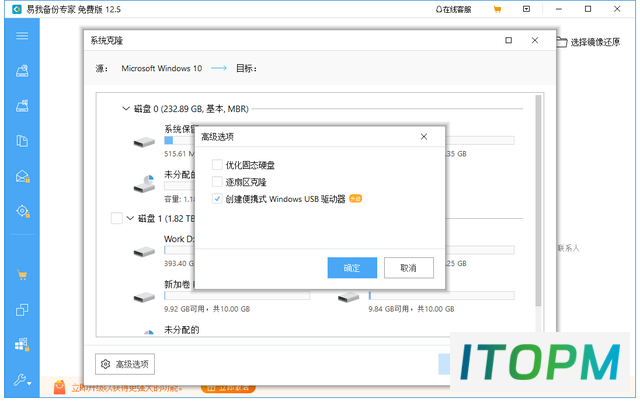Click the 9.92 GB可用, 共10.00 GB text
Screen dimensions: 640x402
tap(207, 309)
